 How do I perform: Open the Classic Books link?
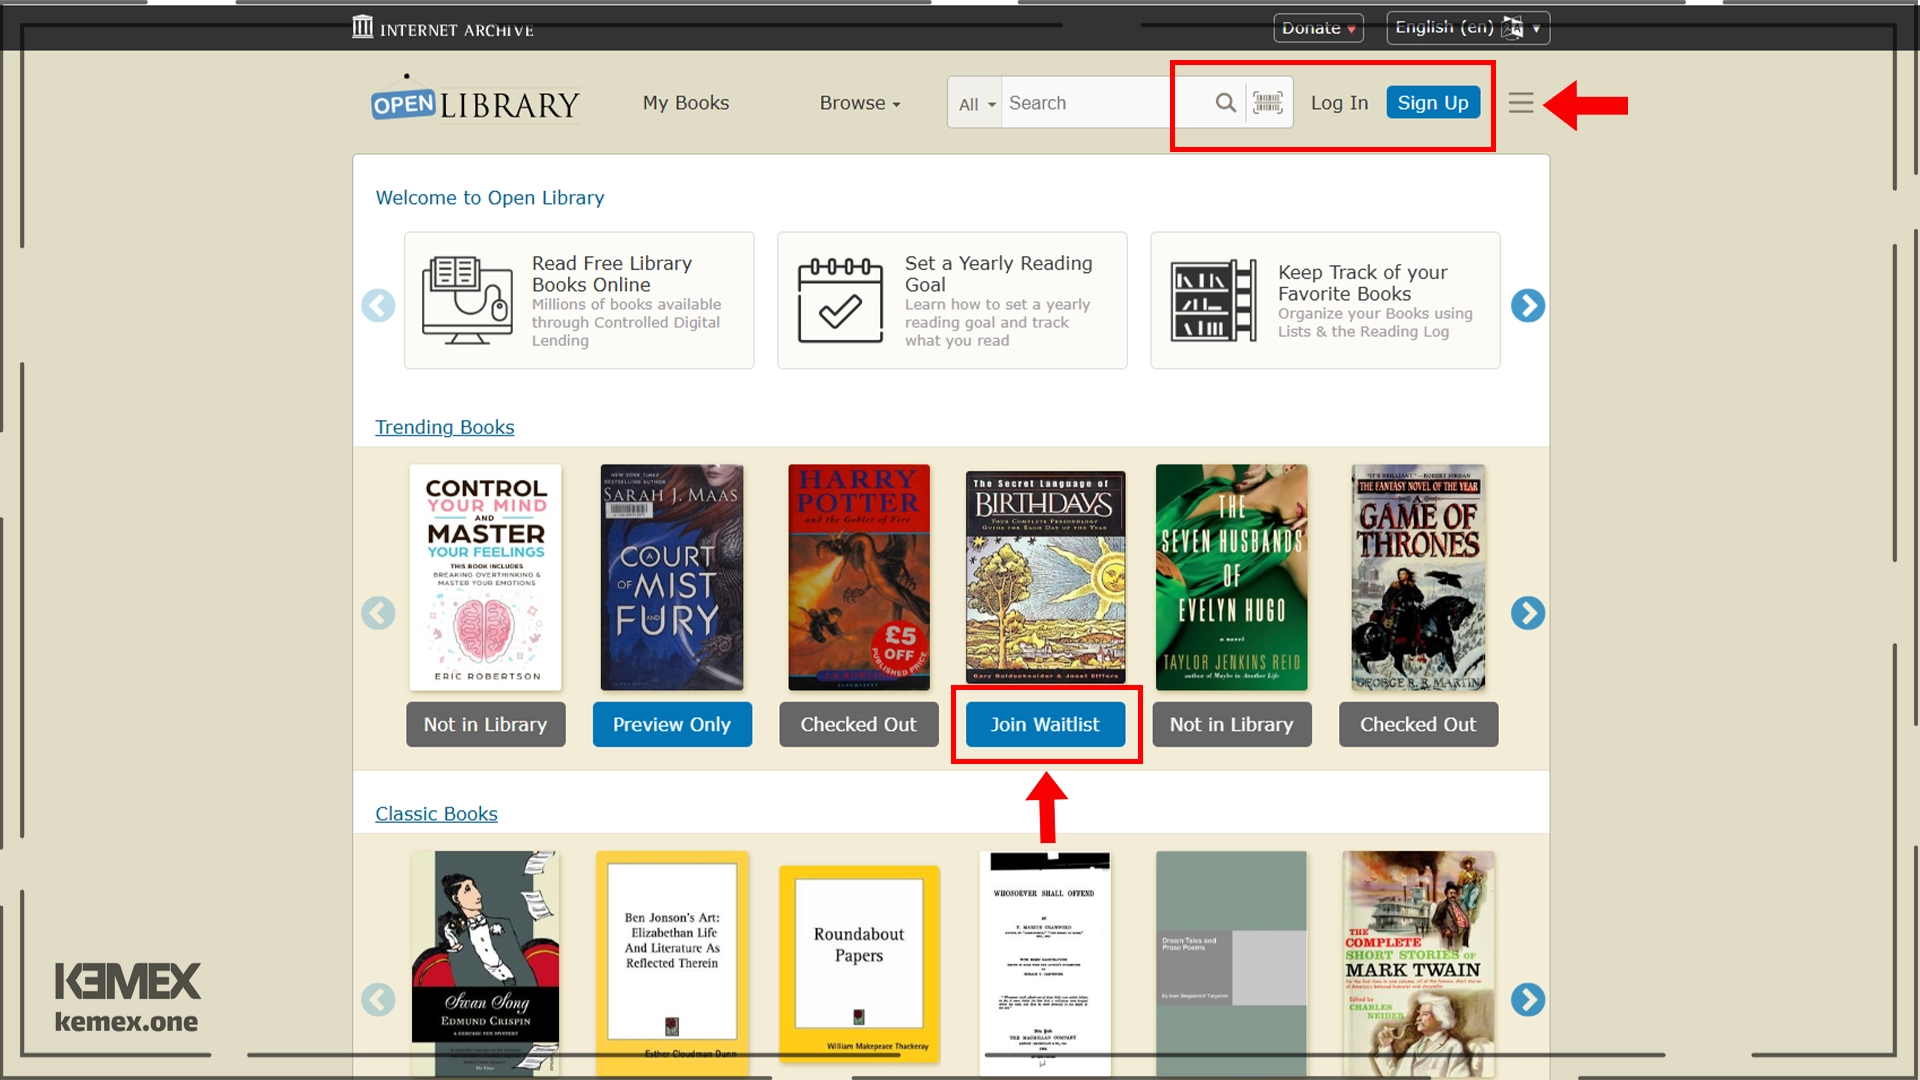[x=436, y=814]
